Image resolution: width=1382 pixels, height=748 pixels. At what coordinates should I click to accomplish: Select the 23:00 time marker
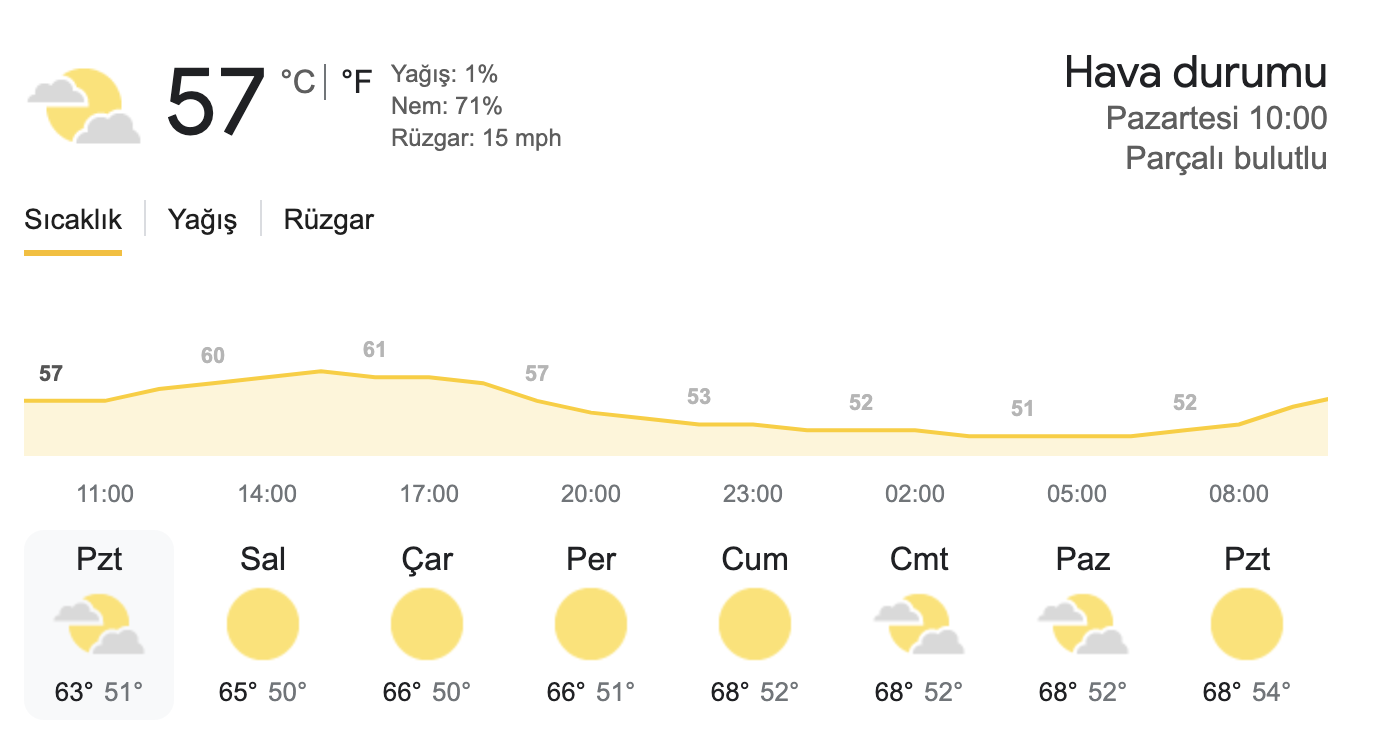point(753,493)
